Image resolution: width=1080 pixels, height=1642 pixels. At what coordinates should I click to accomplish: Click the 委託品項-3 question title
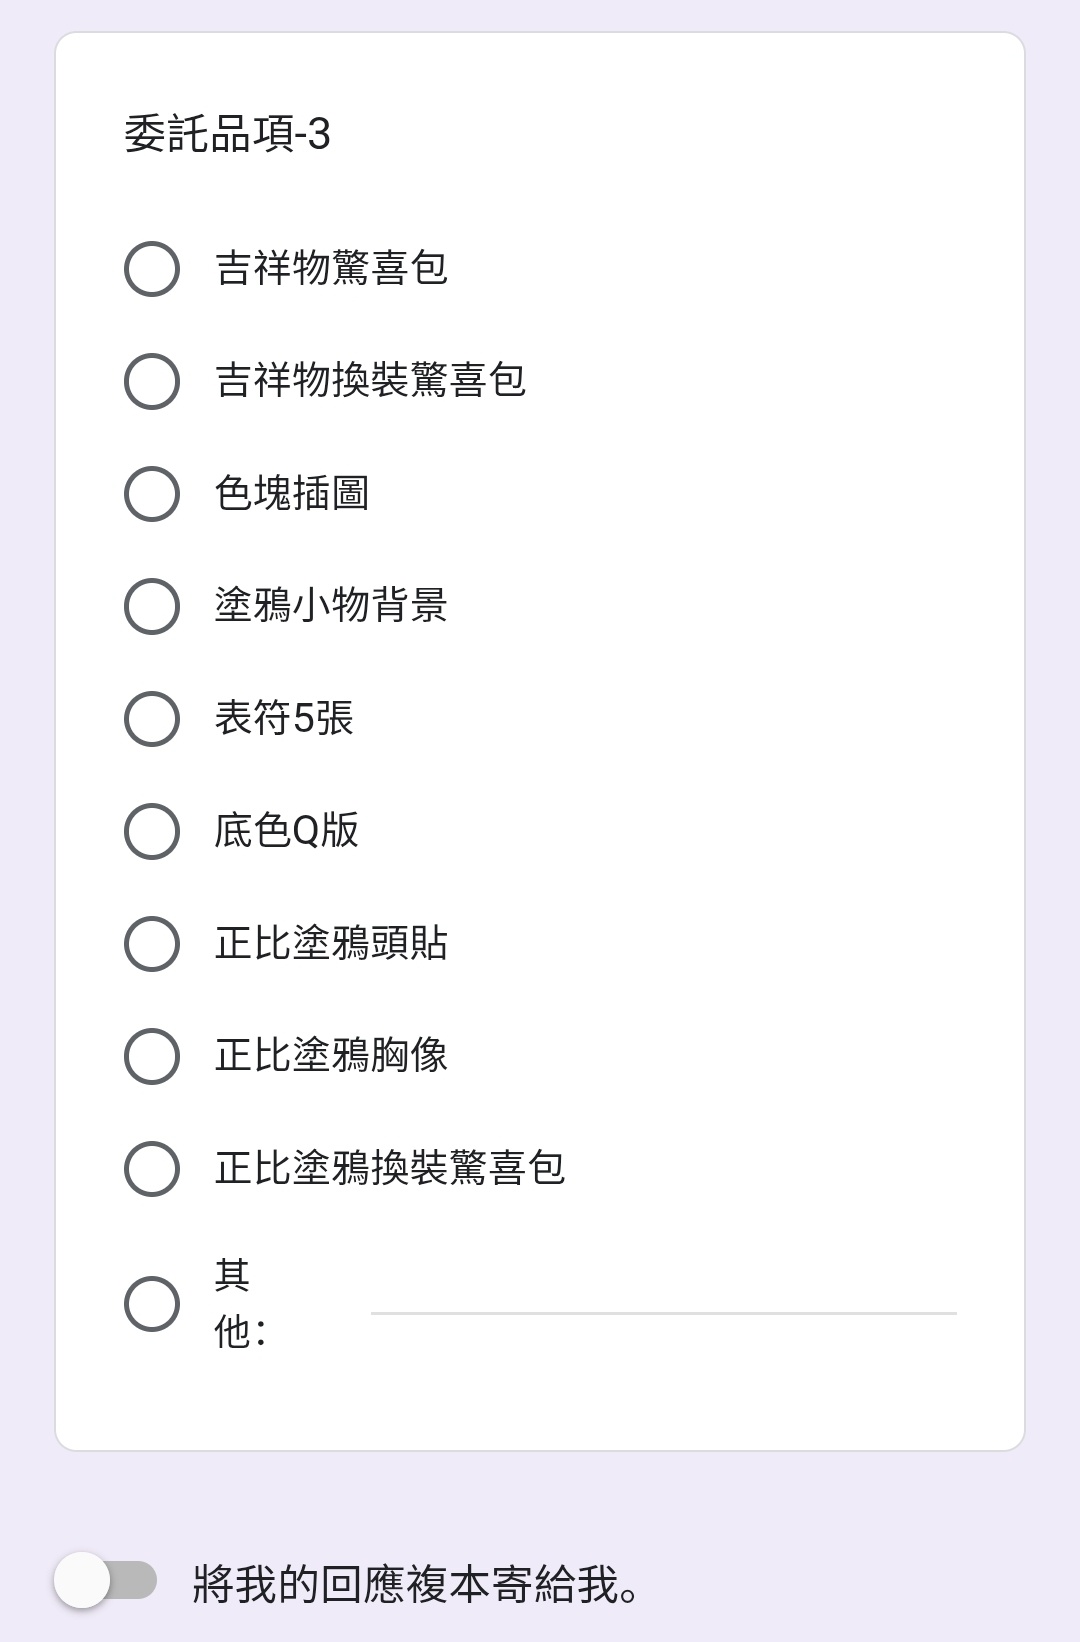coord(228,134)
